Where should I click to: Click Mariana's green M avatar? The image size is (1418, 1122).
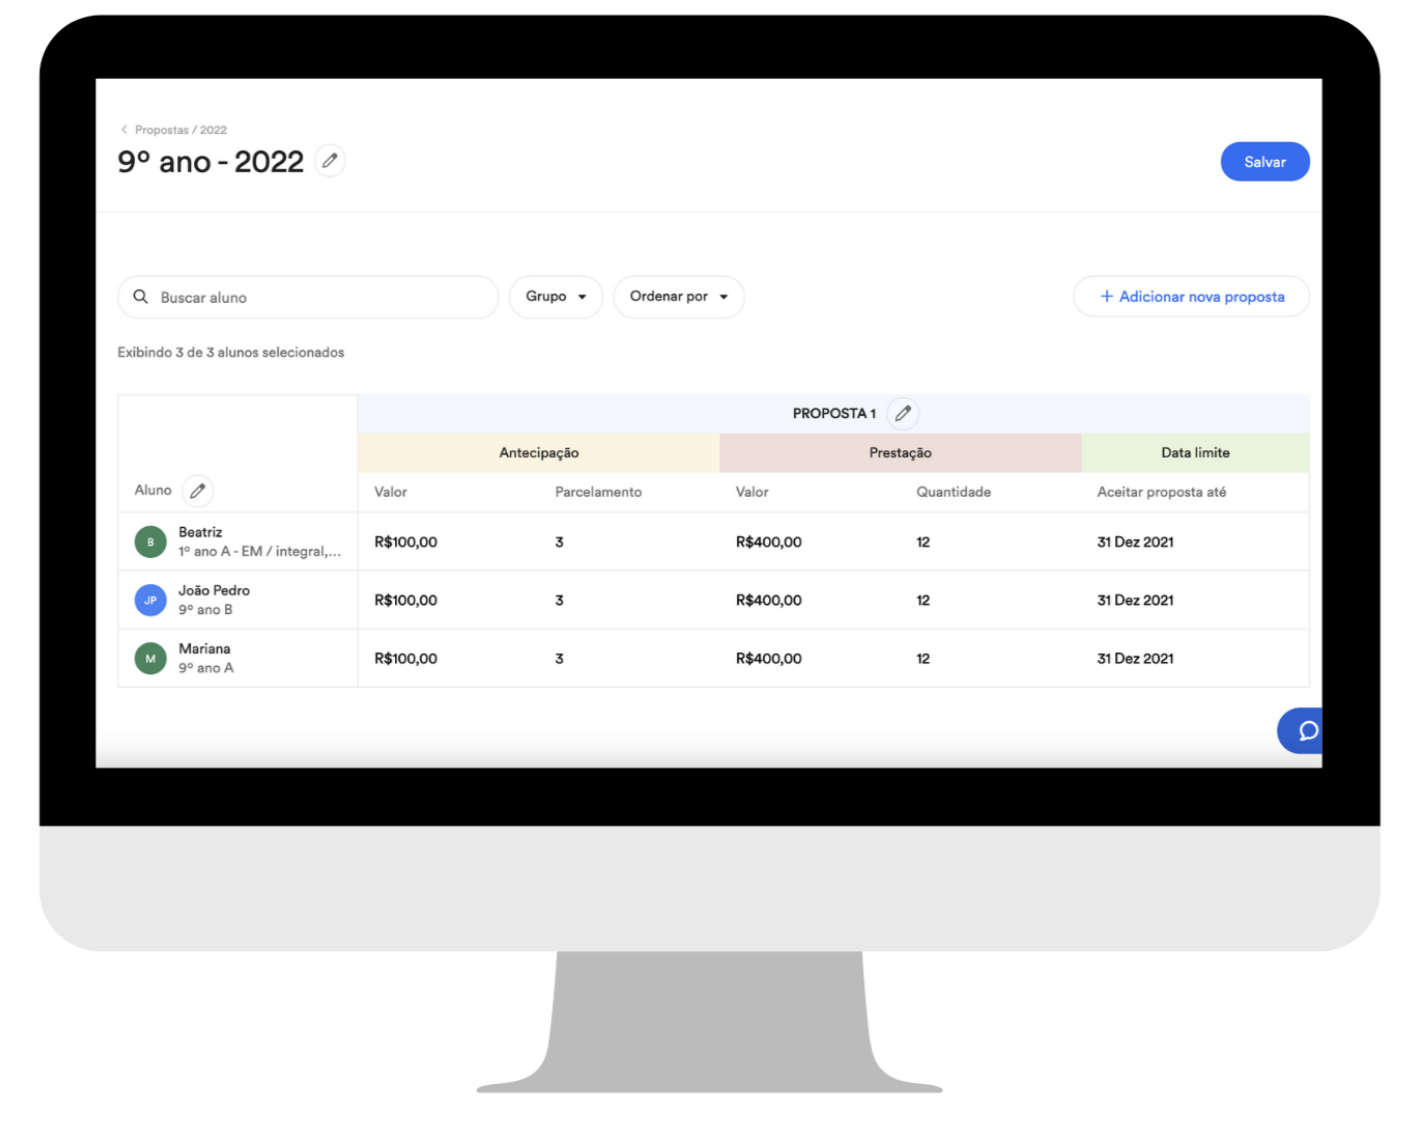point(151,658)
